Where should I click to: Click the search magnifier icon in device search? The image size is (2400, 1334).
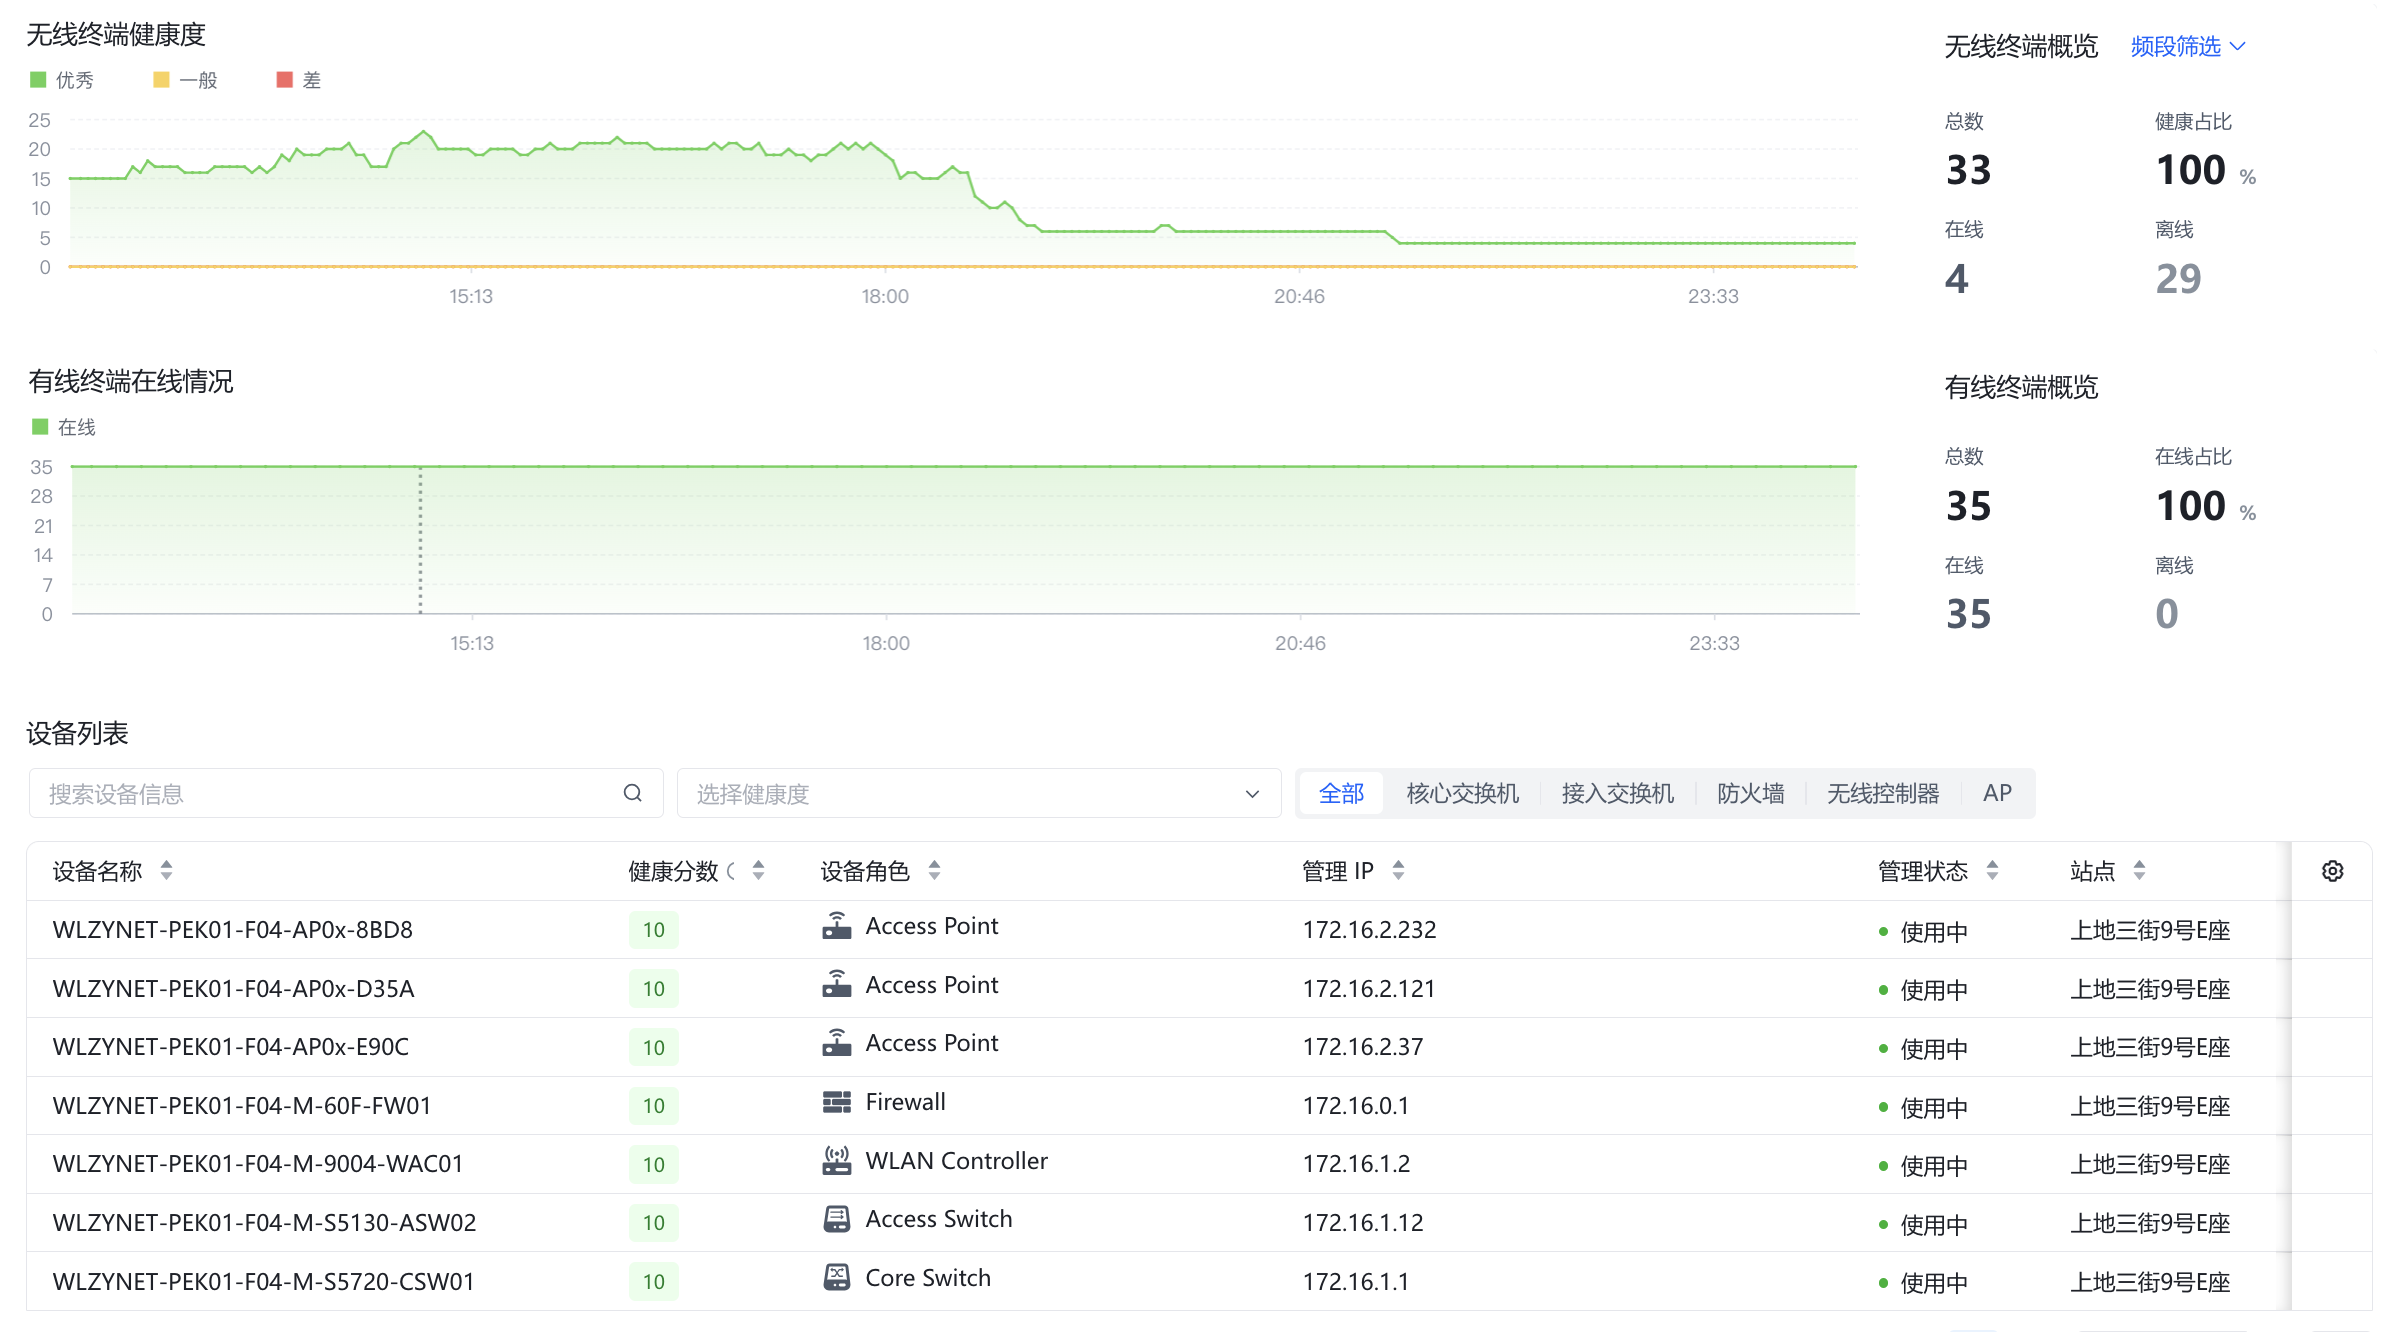pyautogui.click(x=633, y=793)
